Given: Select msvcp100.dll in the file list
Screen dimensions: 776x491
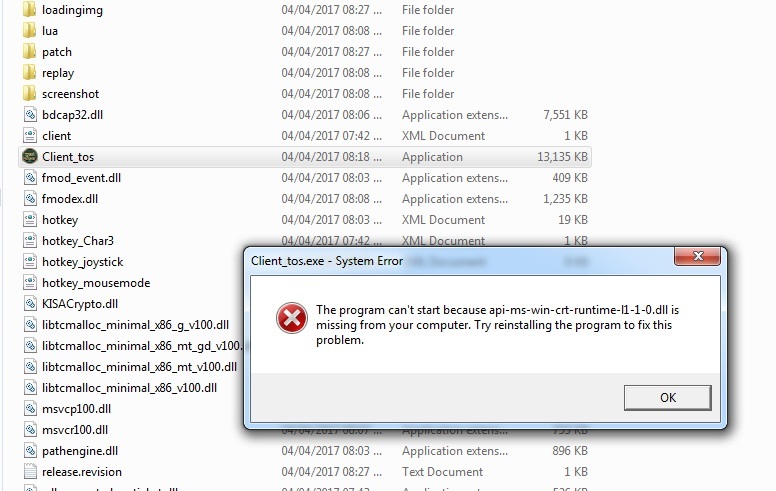Looking at the screenshot, I should (76, 409).
